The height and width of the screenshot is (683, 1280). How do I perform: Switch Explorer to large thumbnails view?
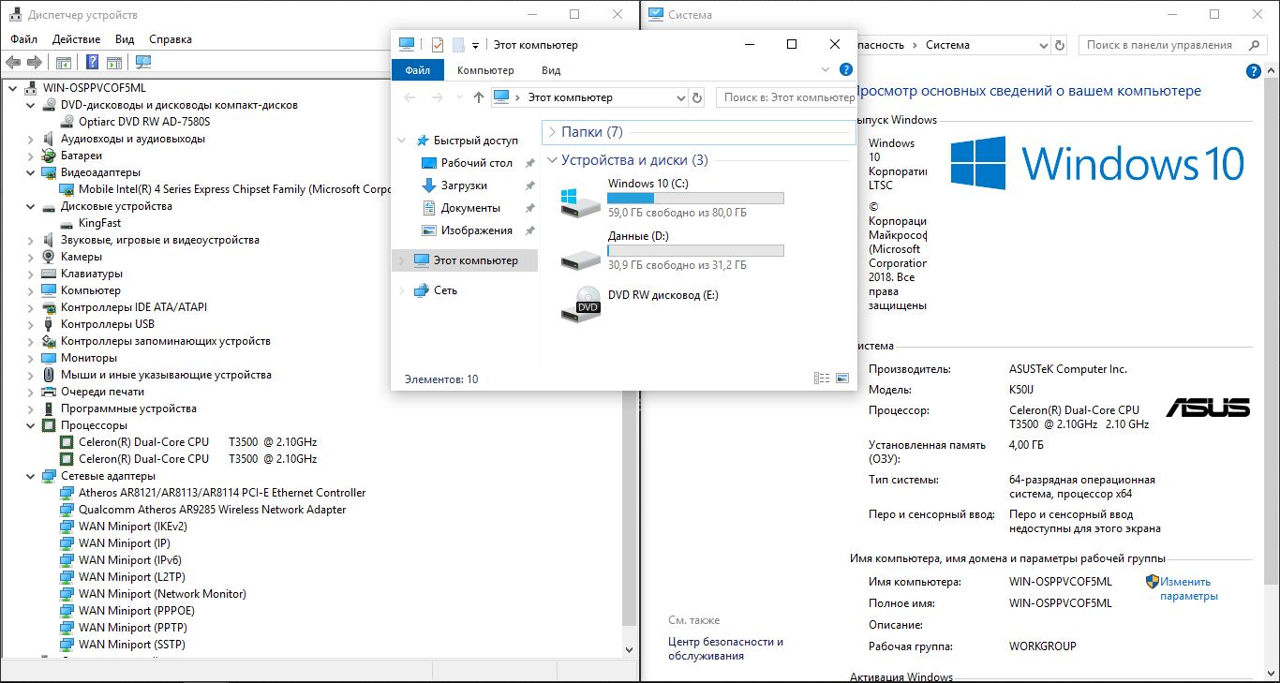pyautogui.click(x=842, y=379)
